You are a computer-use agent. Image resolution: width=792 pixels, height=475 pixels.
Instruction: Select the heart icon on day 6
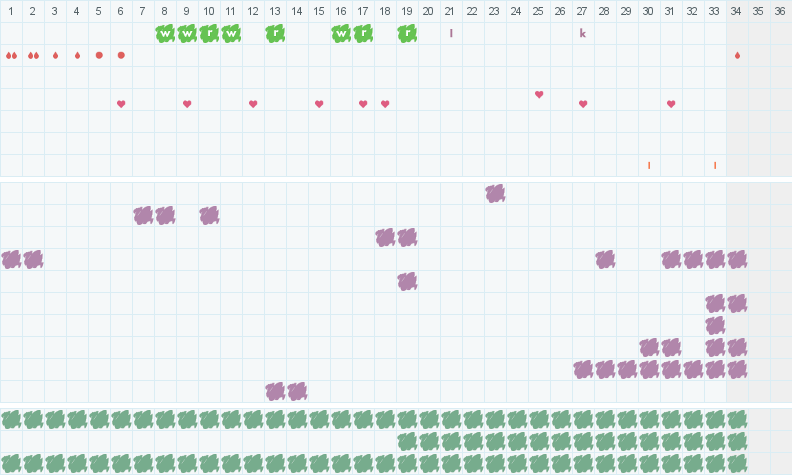point(121,104)
